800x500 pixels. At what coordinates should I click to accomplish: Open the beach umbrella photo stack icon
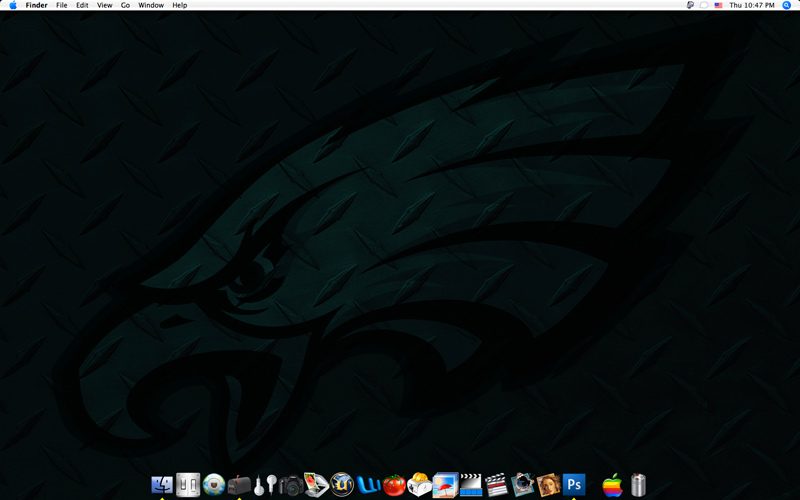pos(445,485)
